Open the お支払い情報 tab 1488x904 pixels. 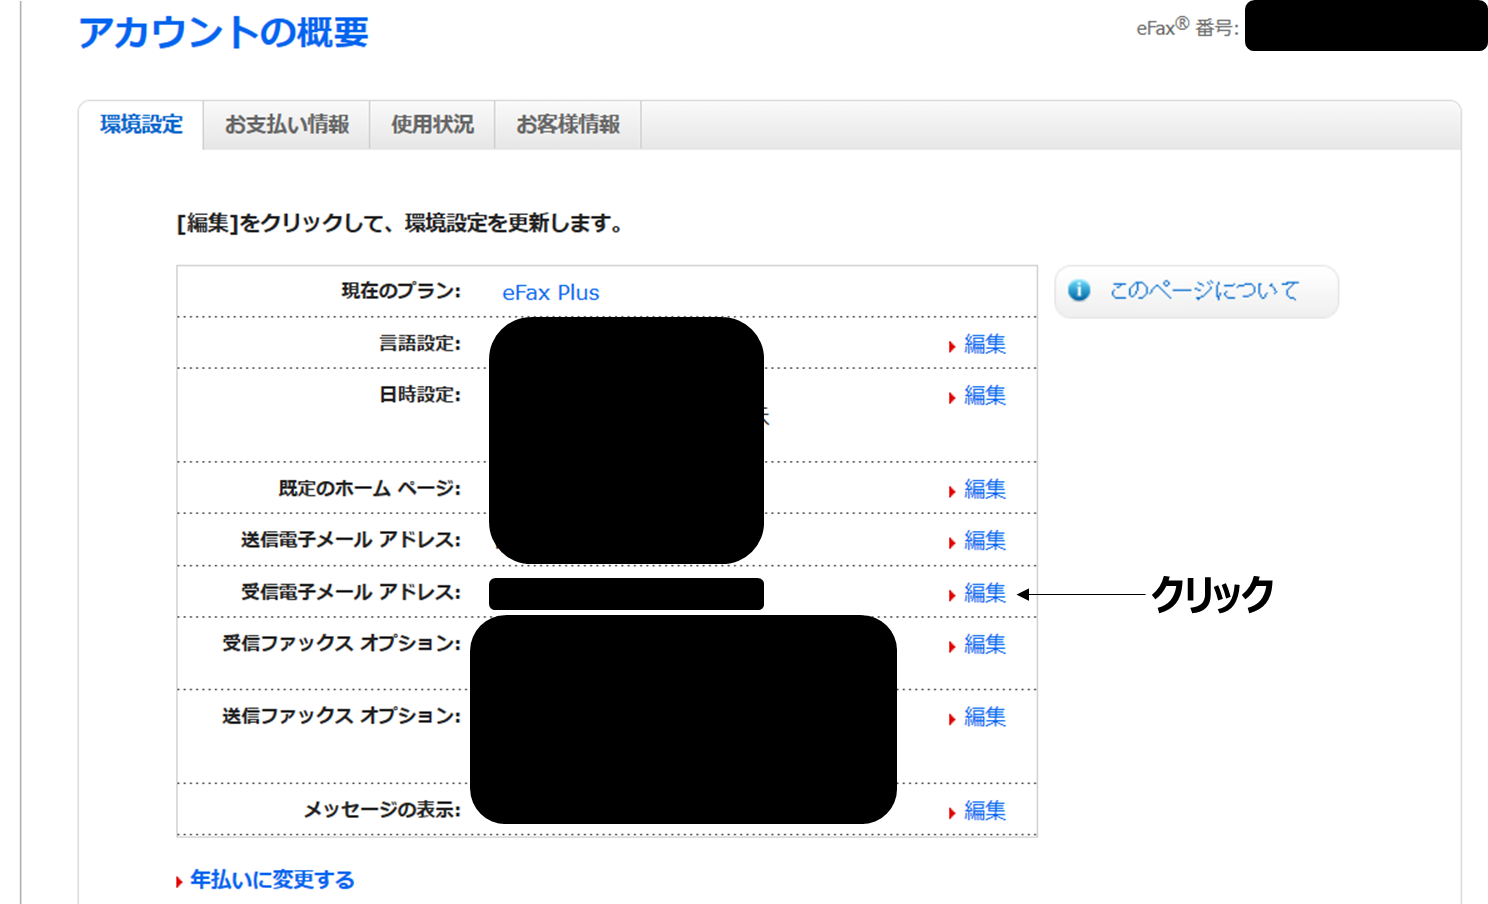(x=286, y=125)
